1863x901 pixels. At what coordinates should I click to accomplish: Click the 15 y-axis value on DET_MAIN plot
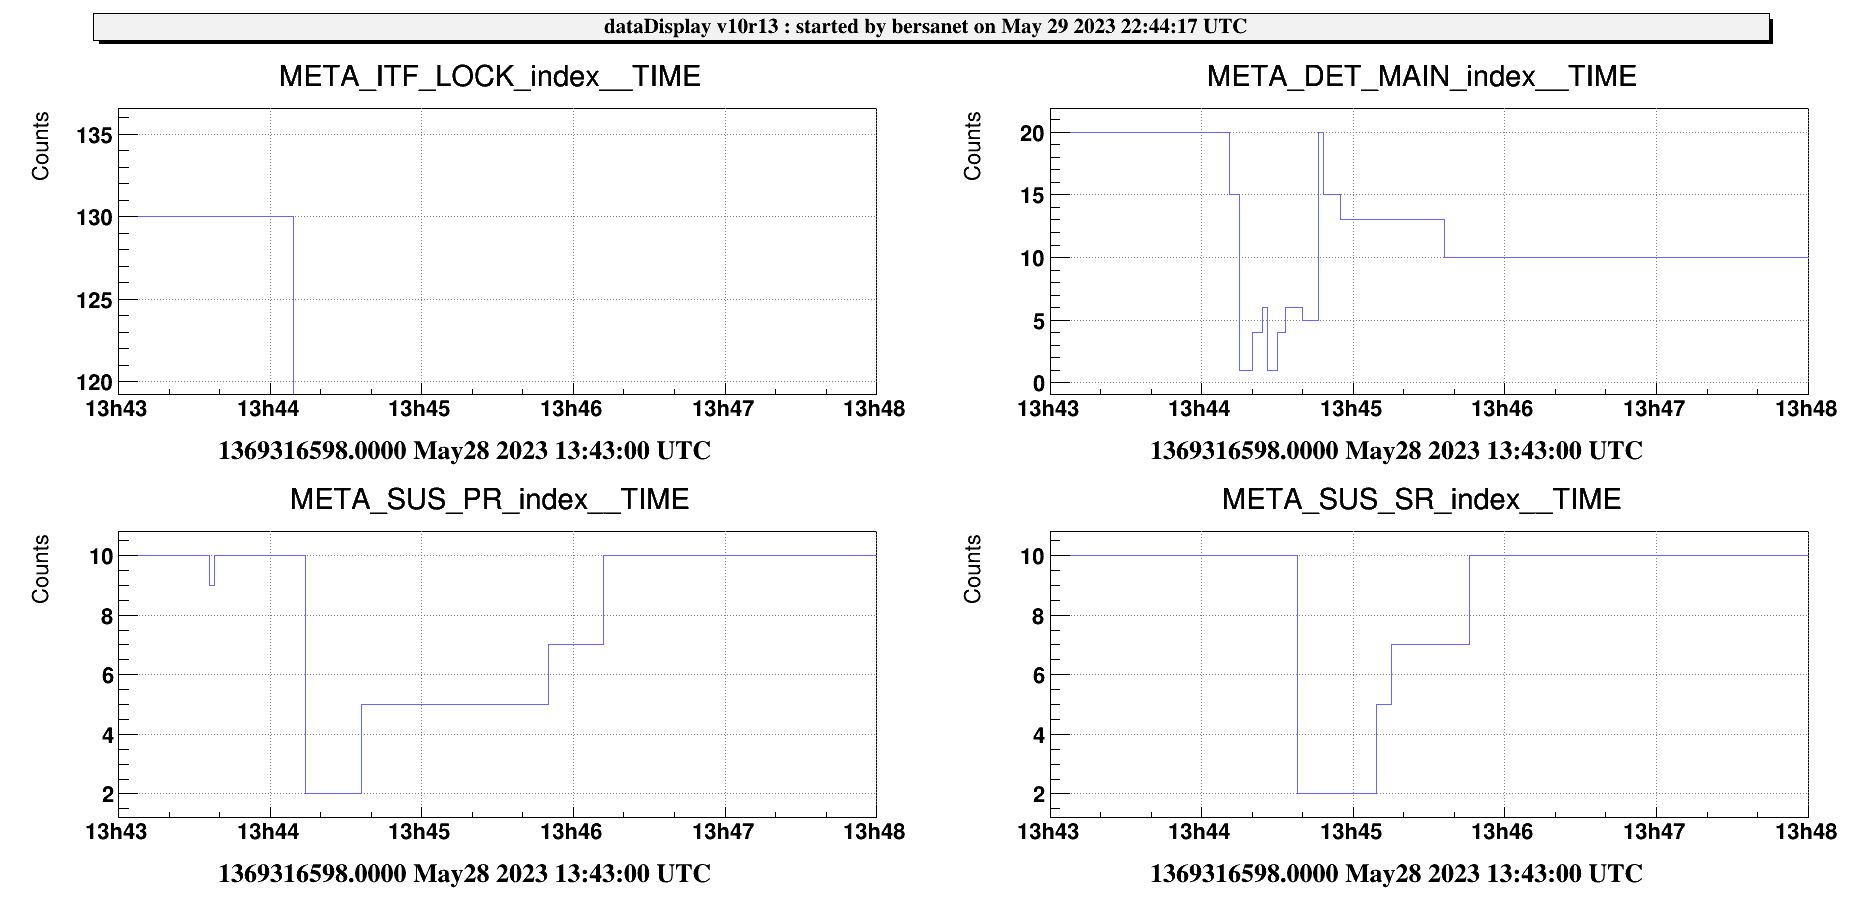click(1031, 196)
